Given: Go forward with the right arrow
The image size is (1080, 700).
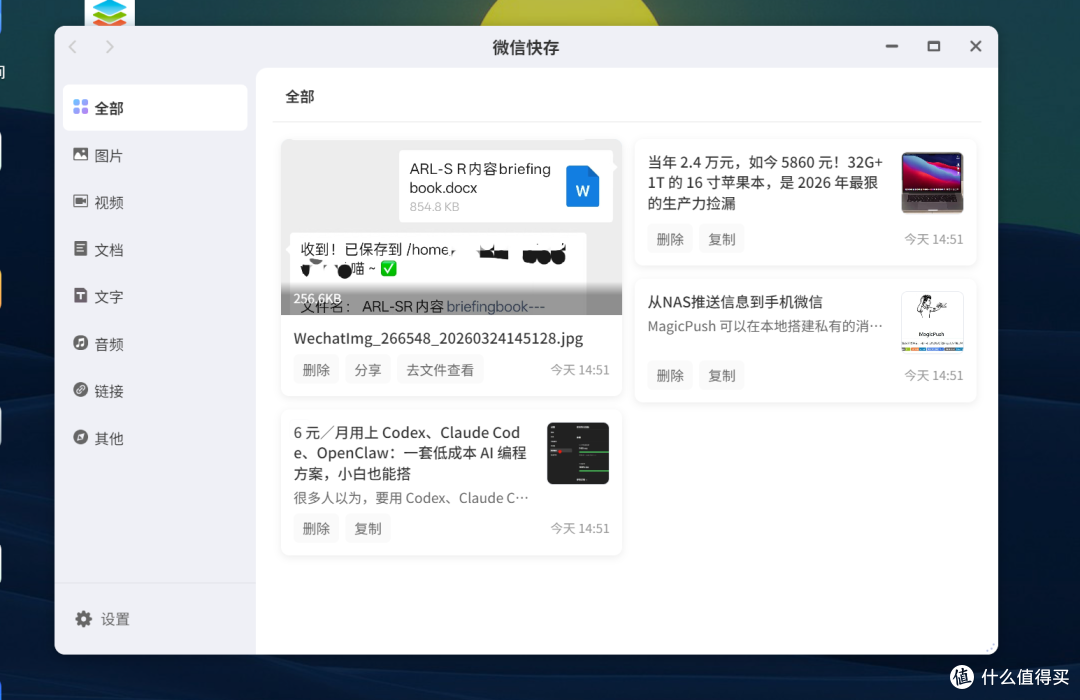Looking at the screenshot, I should click(110, 47).
